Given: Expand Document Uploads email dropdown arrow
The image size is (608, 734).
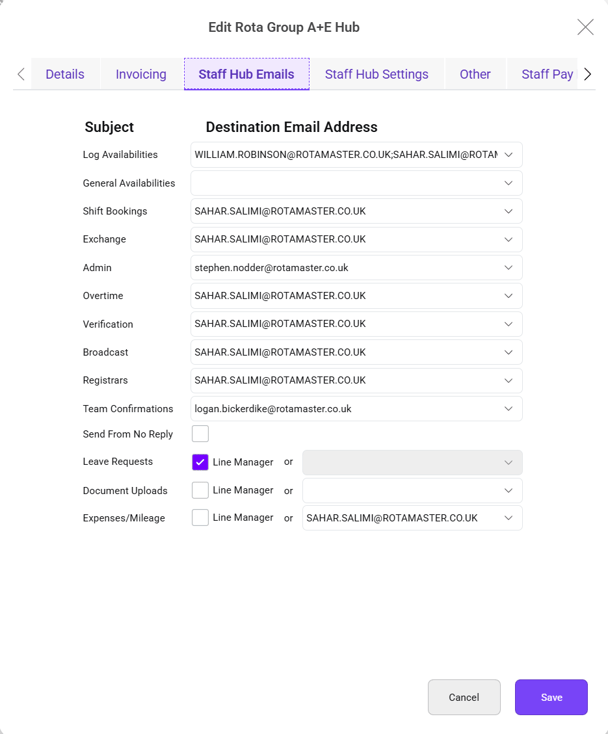Looking at the screenshot, I should click(x=508, y=491).
